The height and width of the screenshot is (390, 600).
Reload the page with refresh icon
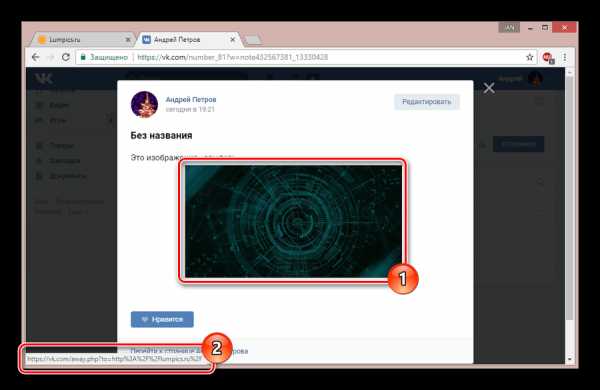[66, 57]
